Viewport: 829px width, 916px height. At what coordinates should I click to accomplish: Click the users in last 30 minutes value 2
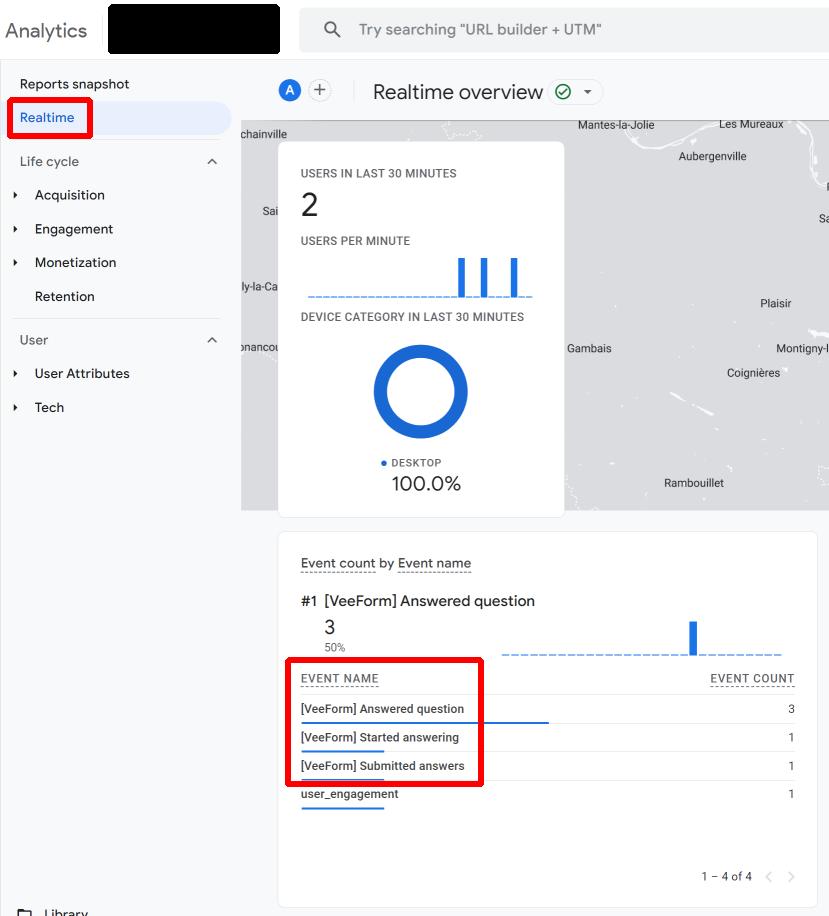(x=310, y=205)
